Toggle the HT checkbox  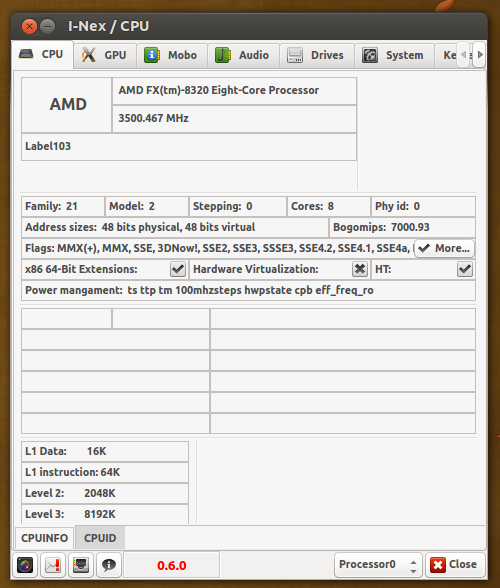[x=465, y=269]
